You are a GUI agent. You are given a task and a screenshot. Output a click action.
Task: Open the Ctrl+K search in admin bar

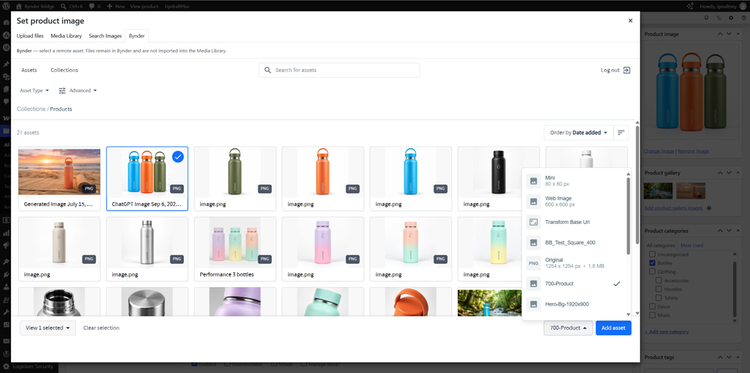coord(71,6)
